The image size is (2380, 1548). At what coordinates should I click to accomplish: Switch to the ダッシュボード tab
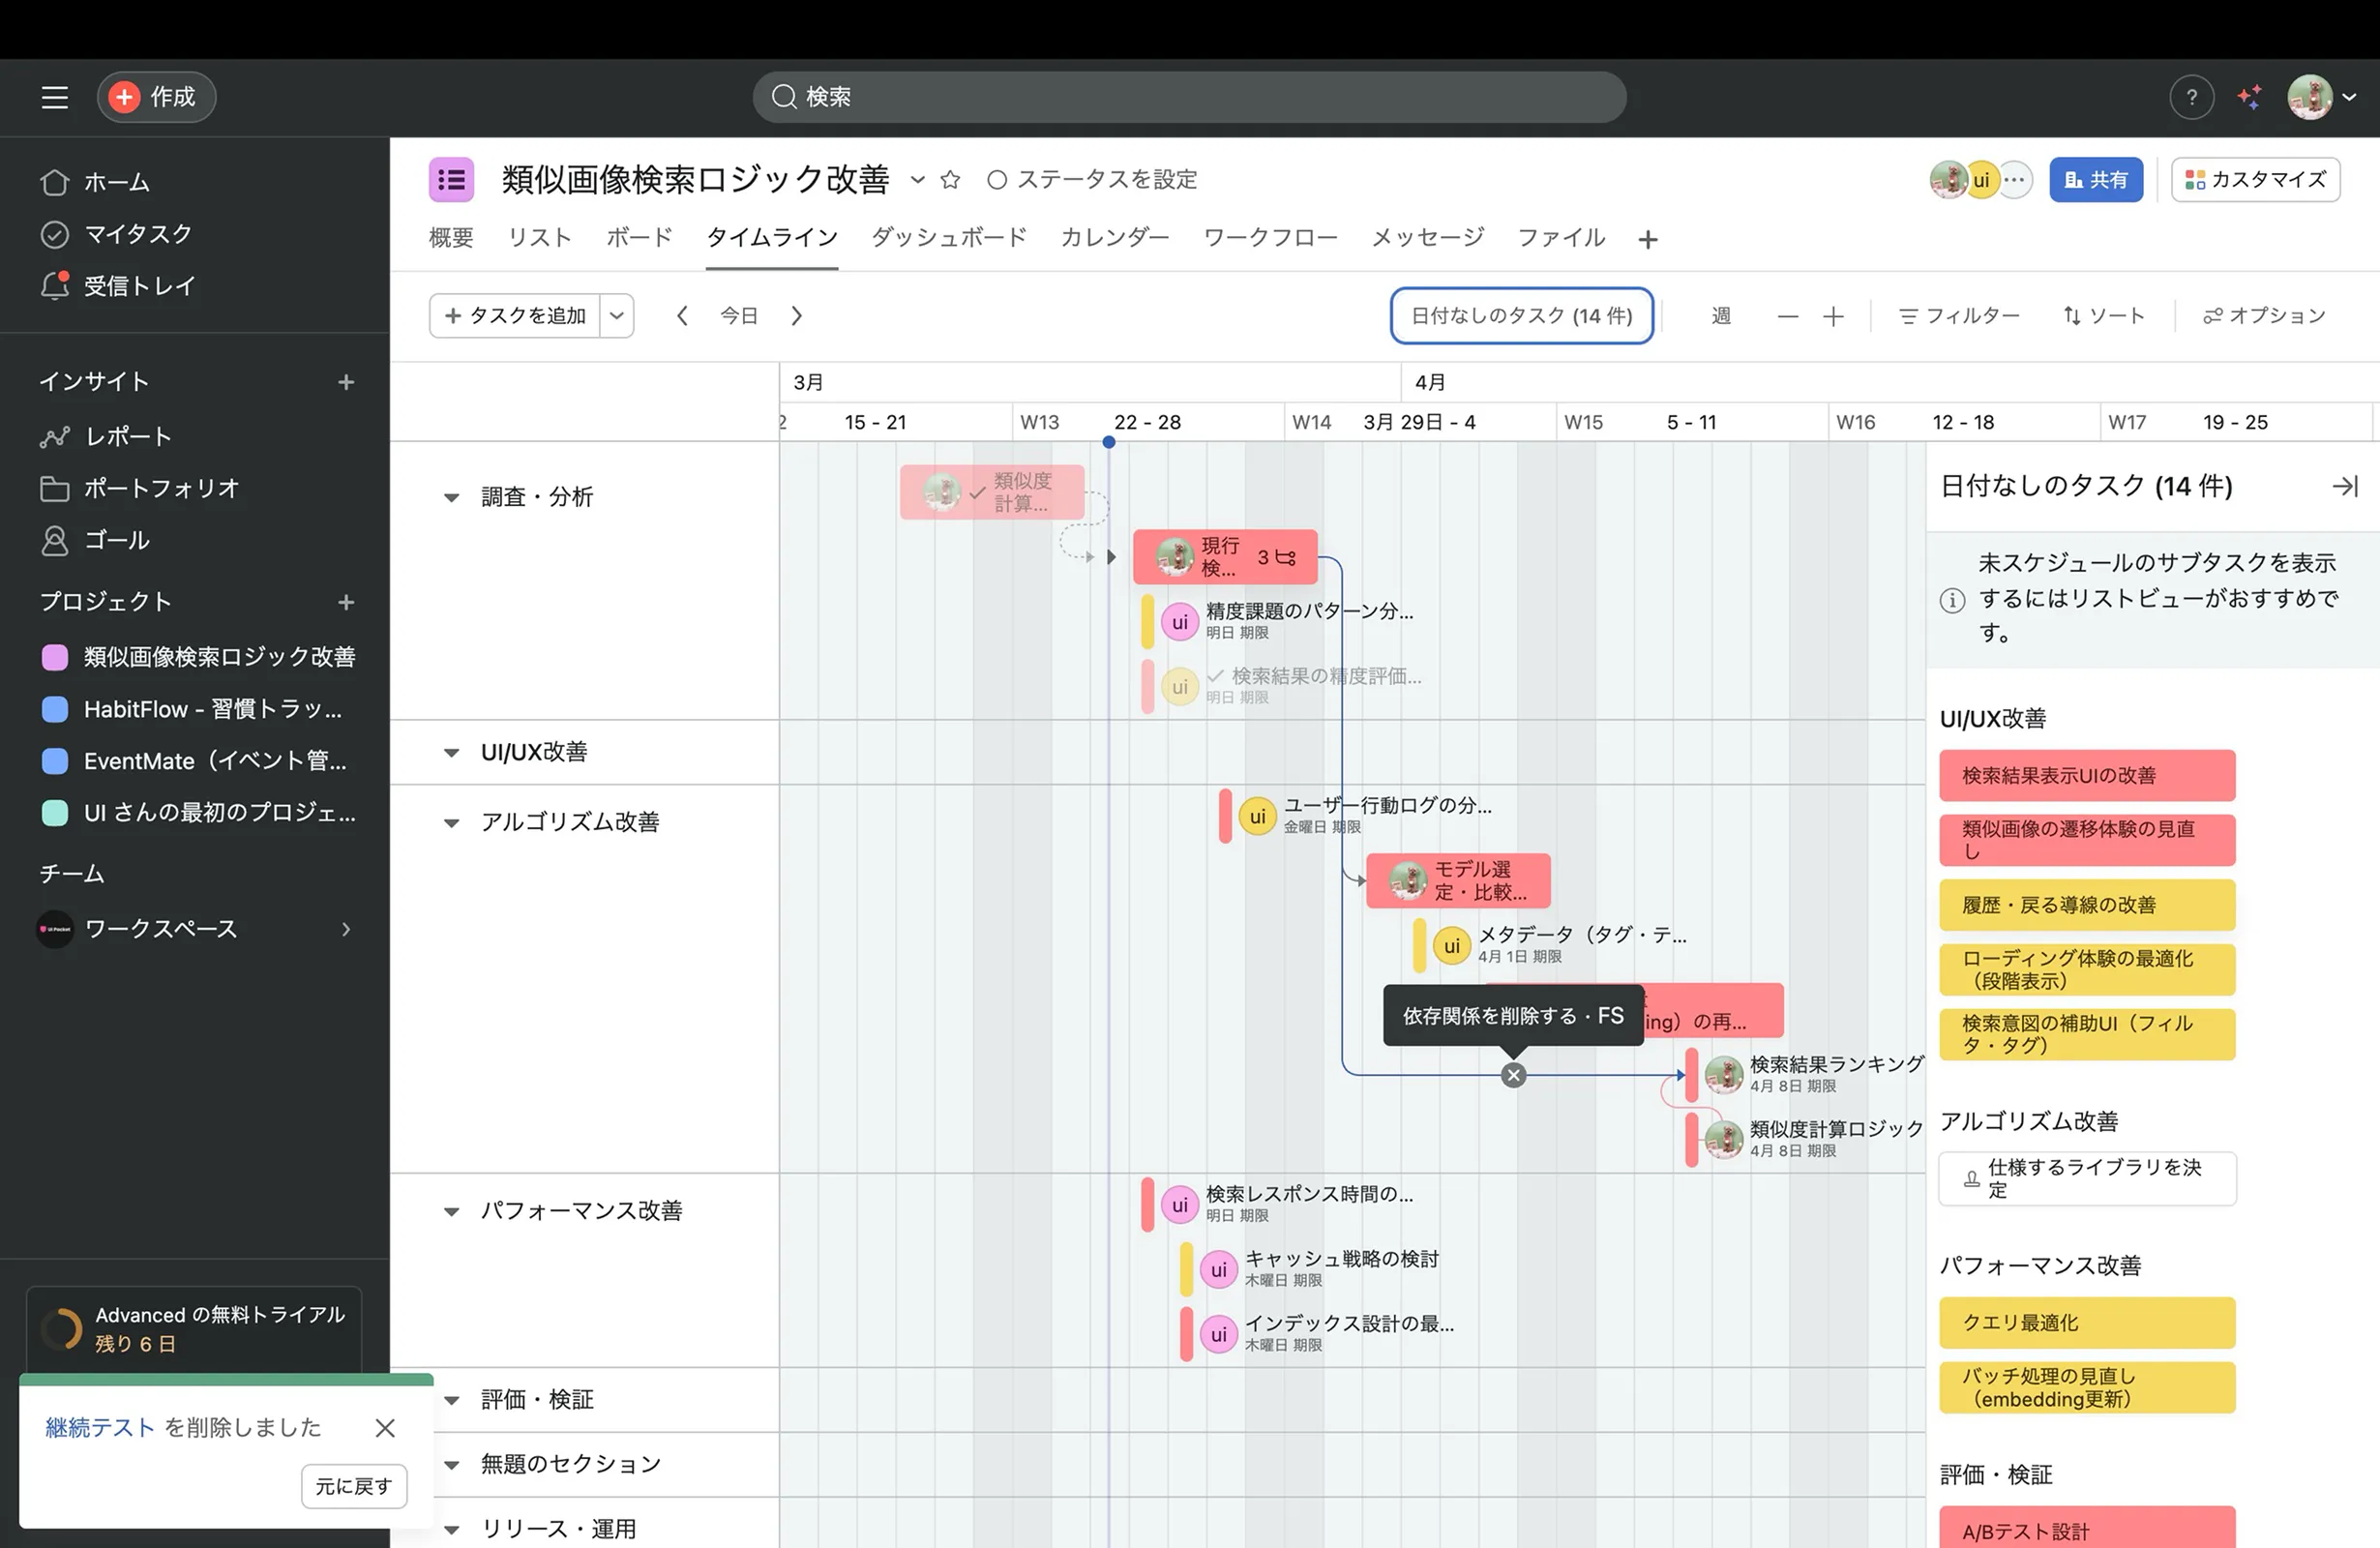(947, 238)
